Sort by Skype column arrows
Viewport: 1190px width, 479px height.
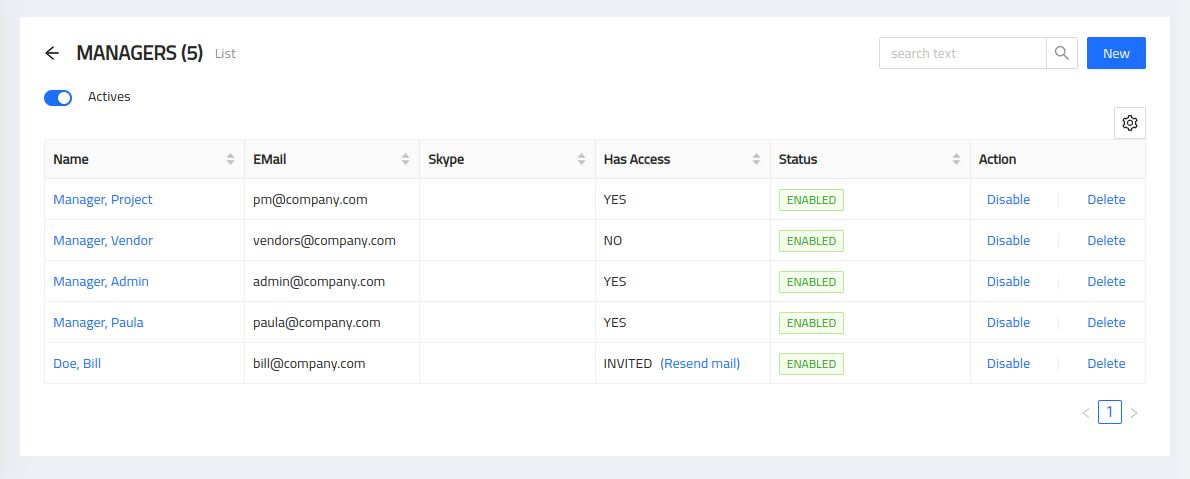(x=581, y=159)
